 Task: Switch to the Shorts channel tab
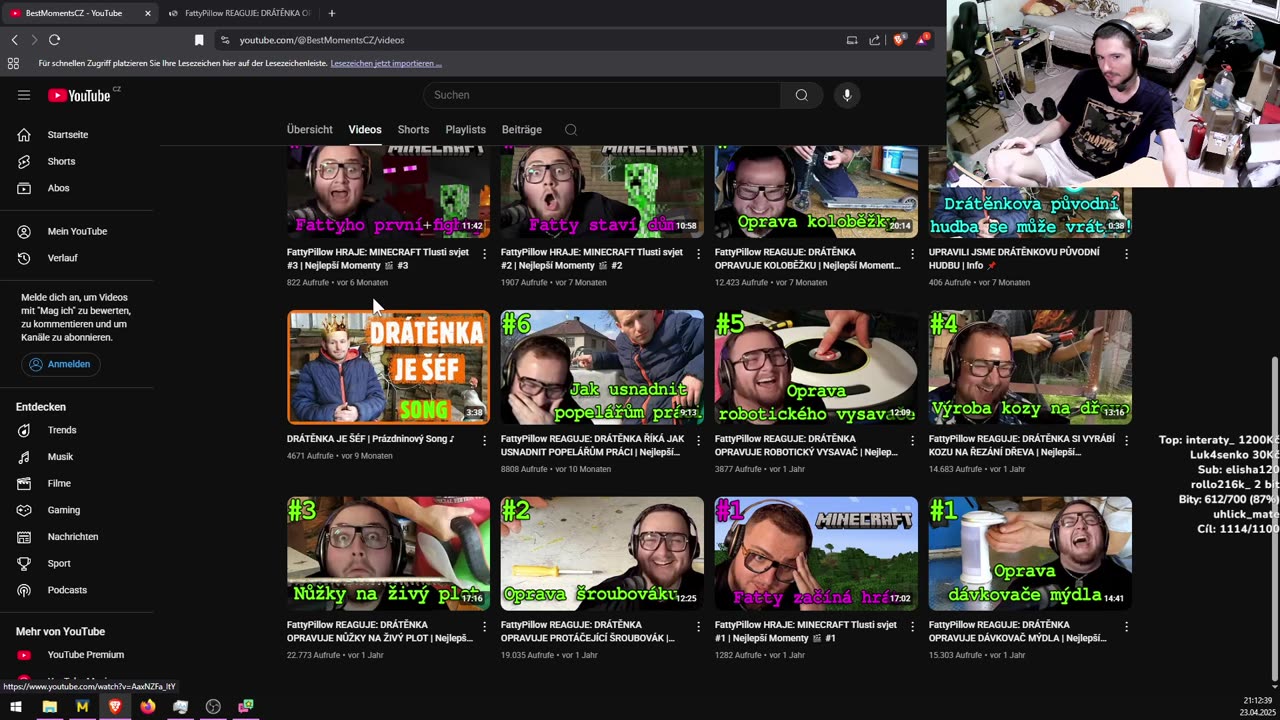click(x=413, y=130)
